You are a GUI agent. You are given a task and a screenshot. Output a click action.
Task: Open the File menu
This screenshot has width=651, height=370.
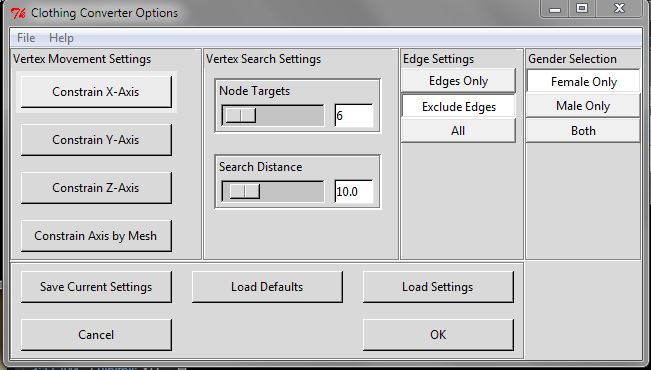coord(26,38)
